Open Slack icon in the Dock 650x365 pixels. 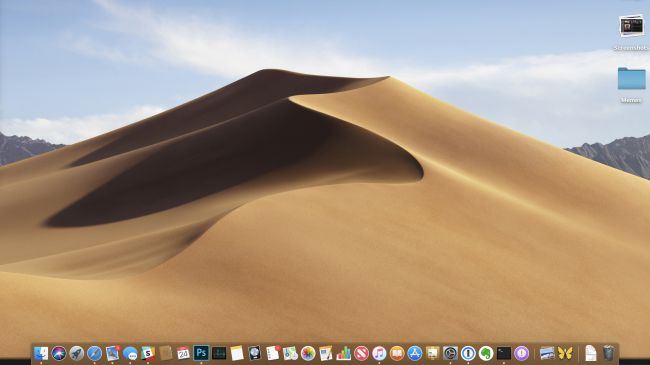[148, 353]
